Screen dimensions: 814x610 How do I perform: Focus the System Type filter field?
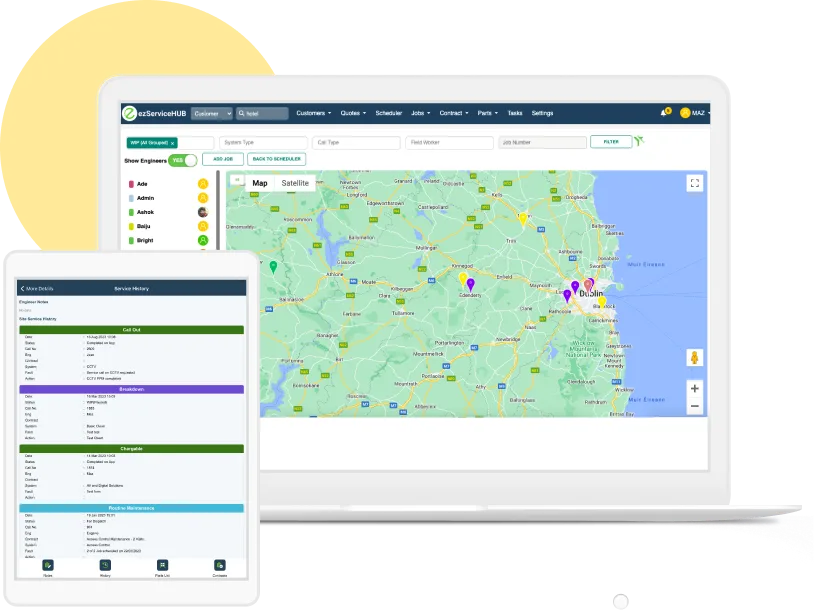click(263, 142)
